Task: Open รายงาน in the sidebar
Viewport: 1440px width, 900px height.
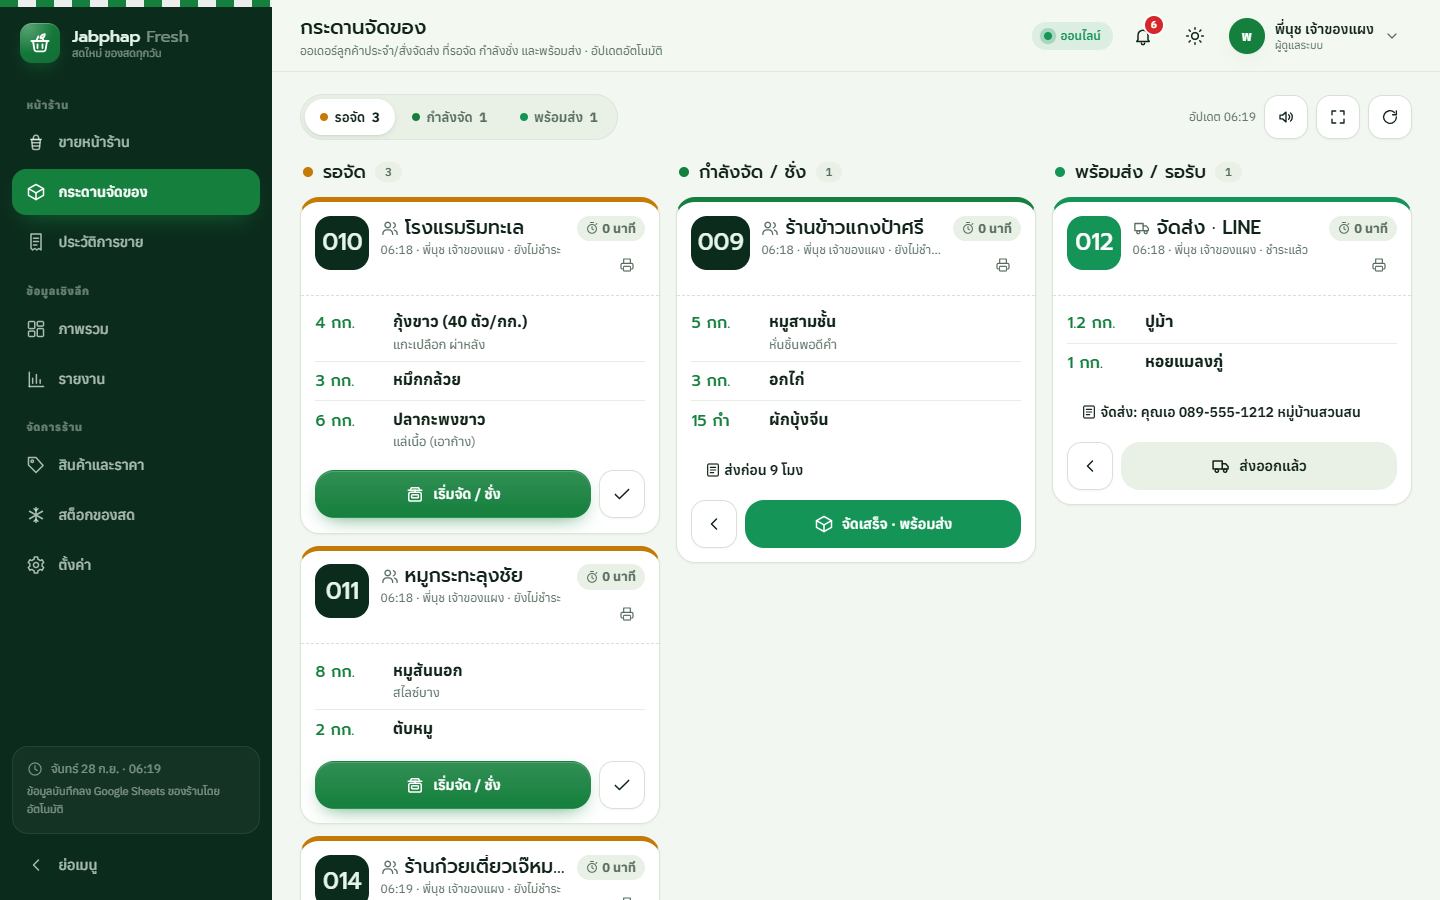Action: 136,379
